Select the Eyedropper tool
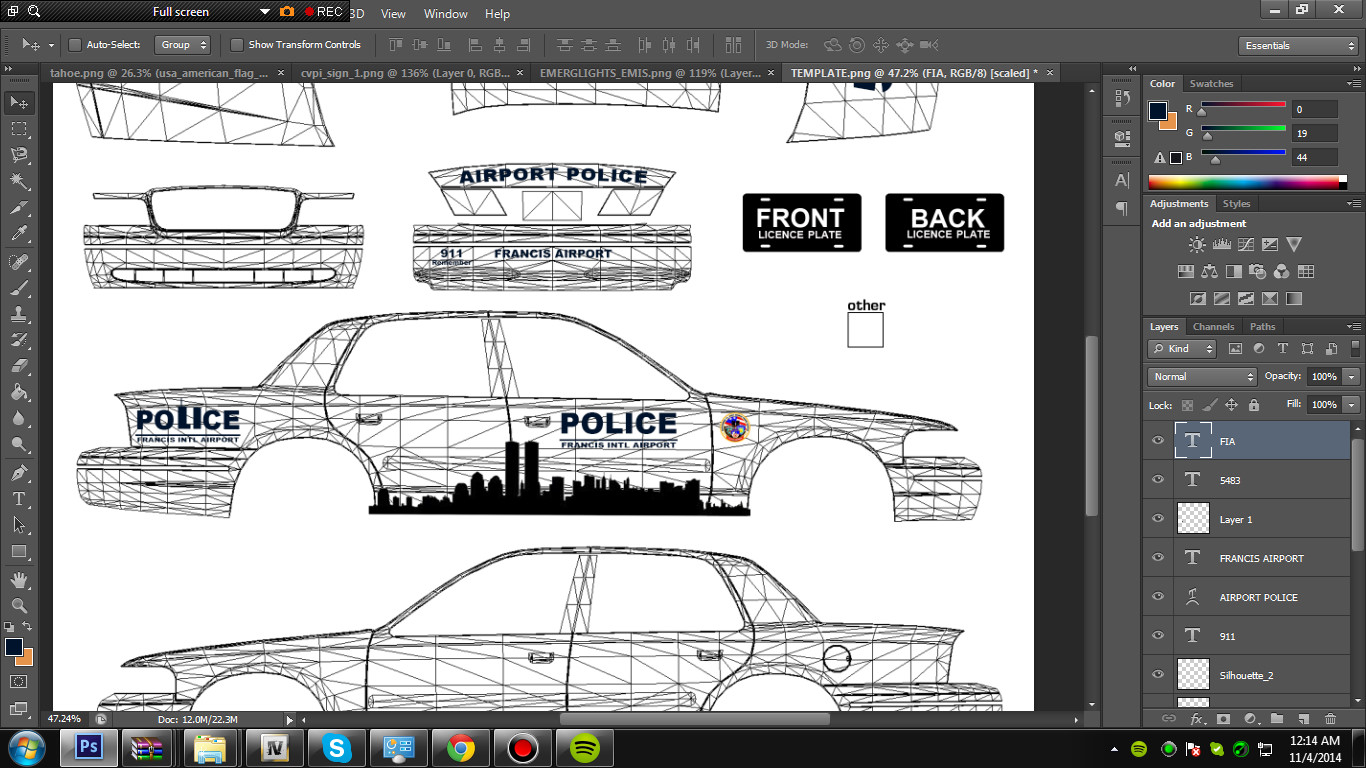The height and width of the screenshot is (768, 1366). coord(19,234)
